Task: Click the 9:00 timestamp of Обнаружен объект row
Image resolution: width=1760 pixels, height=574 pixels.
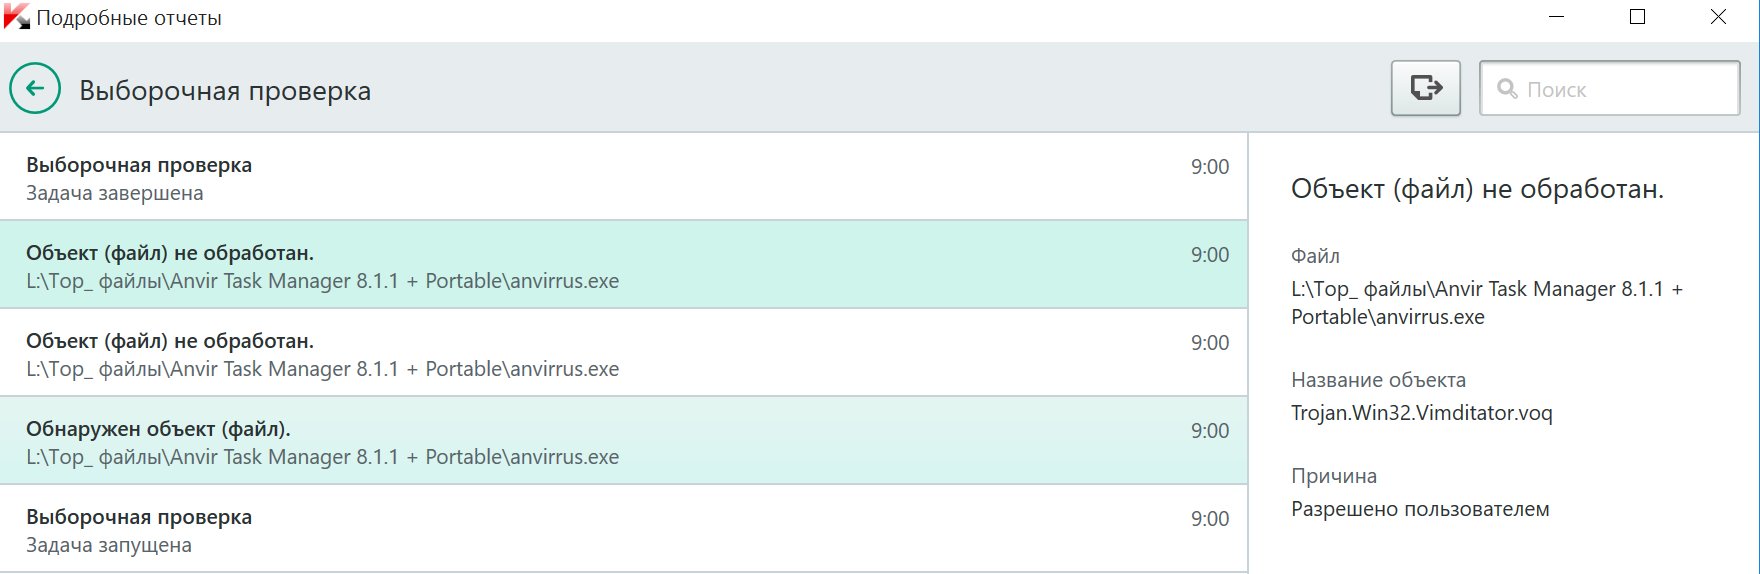Action: (1210, 431)
